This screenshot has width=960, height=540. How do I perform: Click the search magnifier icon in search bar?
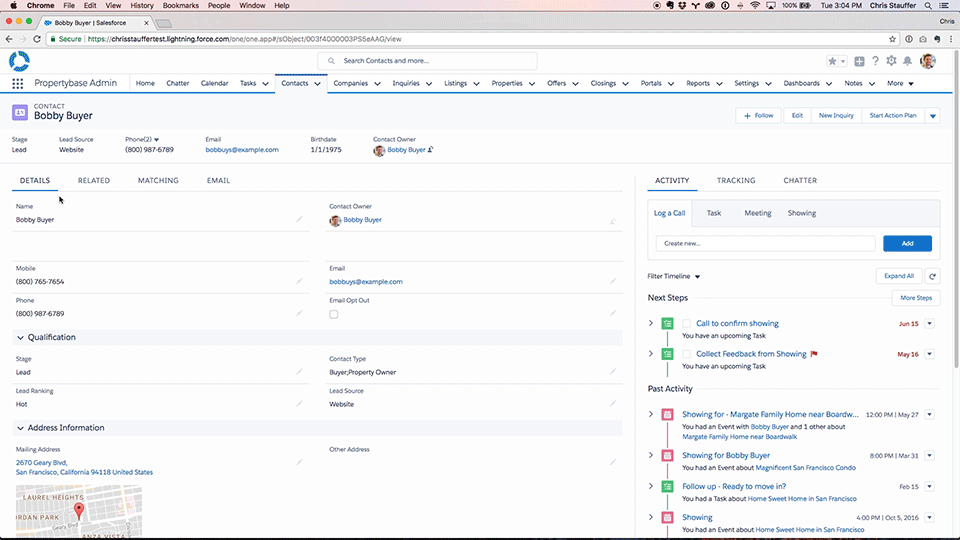tap(331, 61)
